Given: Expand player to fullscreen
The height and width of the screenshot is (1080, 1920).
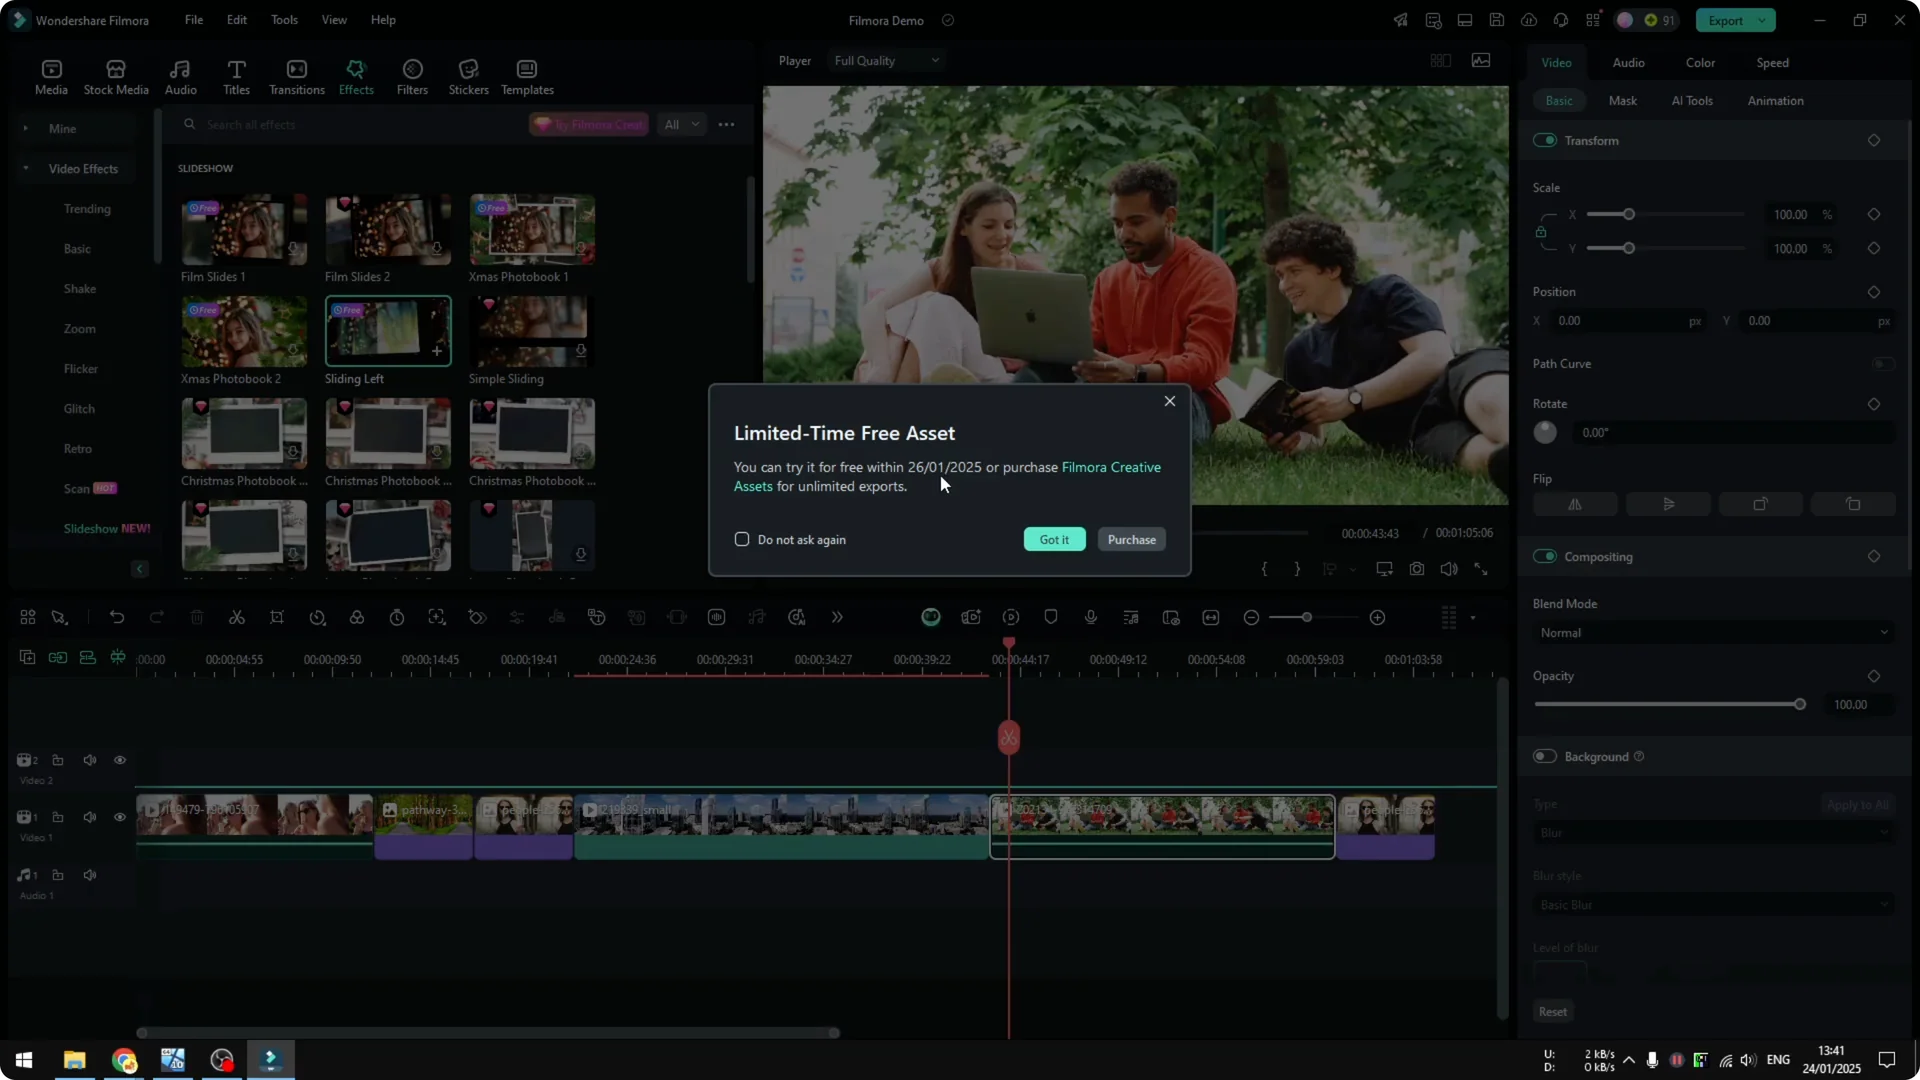Looking at the screenshot, I should [1481, 569].
